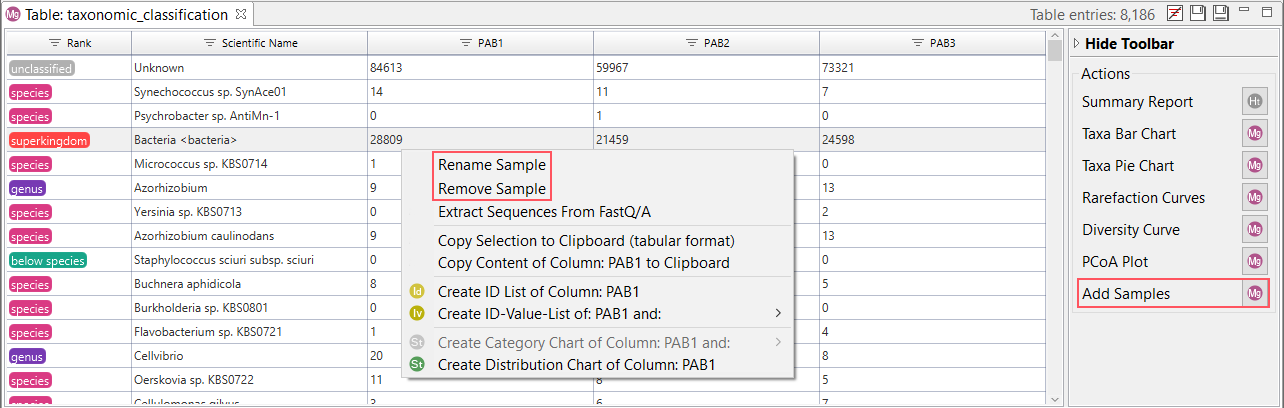This screenshot has height=408, width=1284.
Task: Choose Rename Sample from the context menu
Action: pyautogui.click(x=491, y=165)
